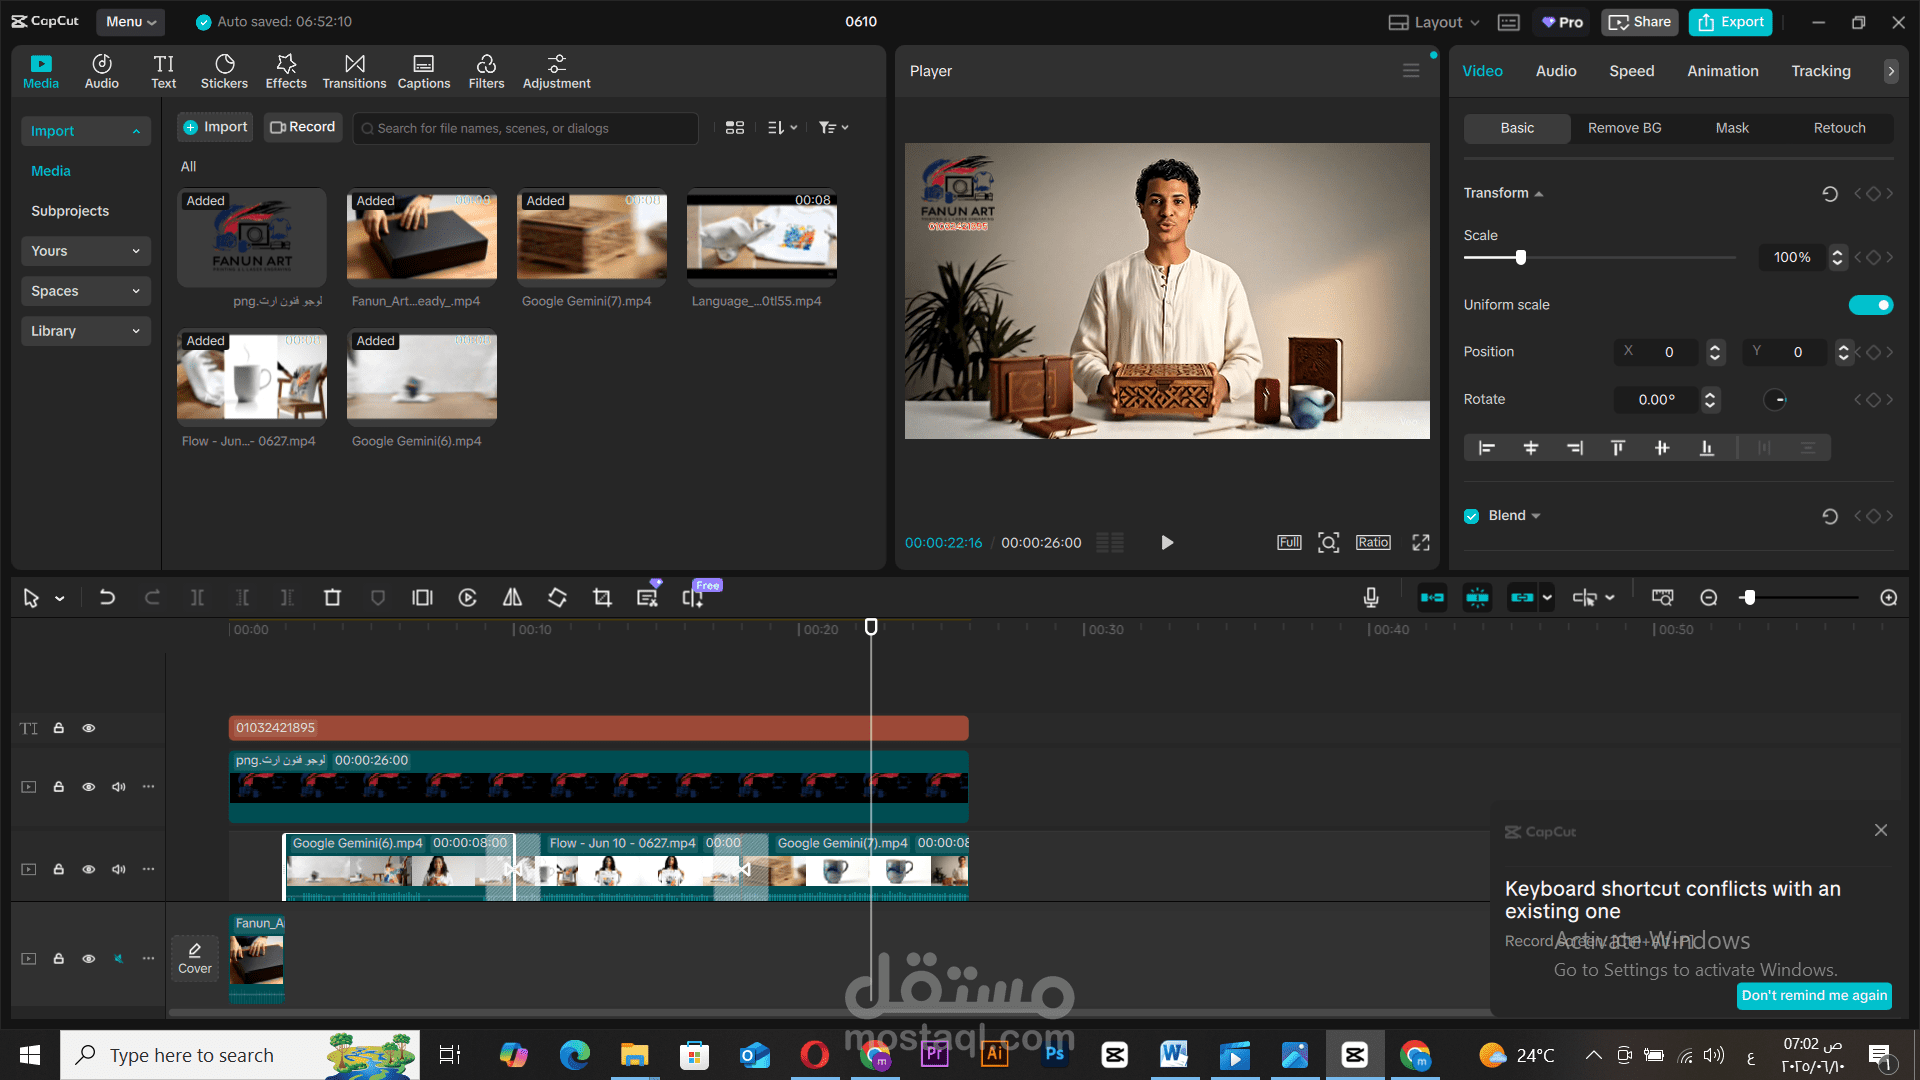
Task: Expand the Library dropdown in sidebar
Action: point(85,331)
